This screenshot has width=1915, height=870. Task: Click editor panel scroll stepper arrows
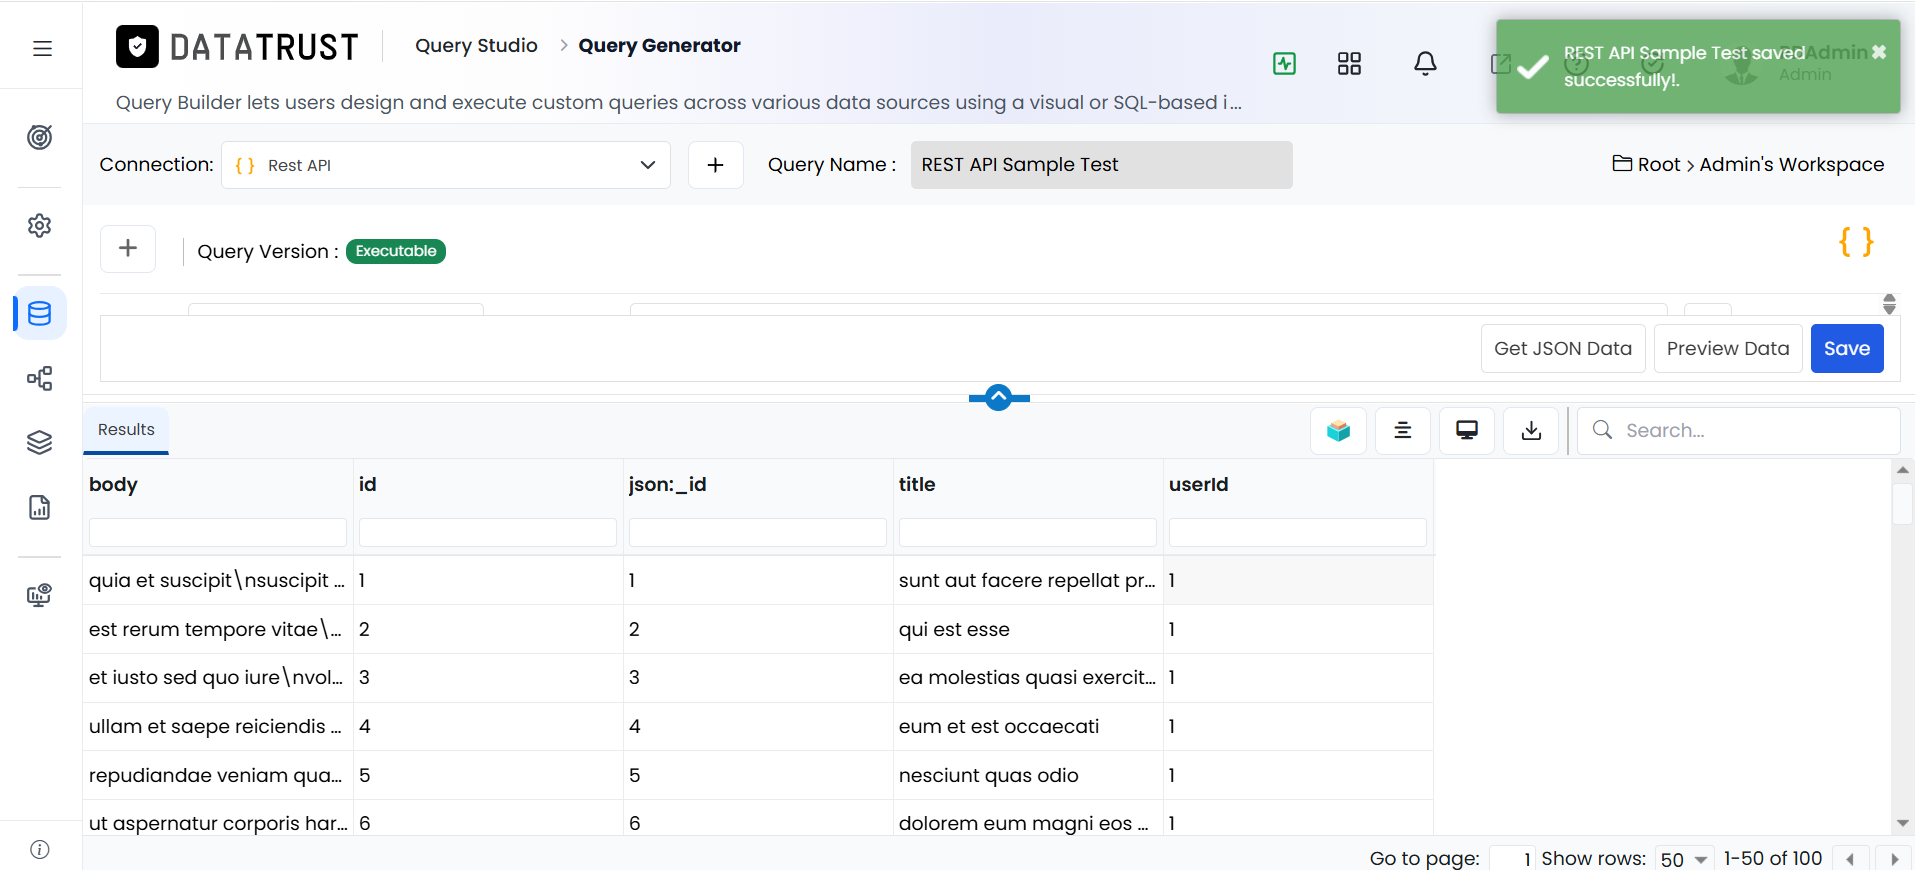pyautogui.click(x=1889, y=304)
